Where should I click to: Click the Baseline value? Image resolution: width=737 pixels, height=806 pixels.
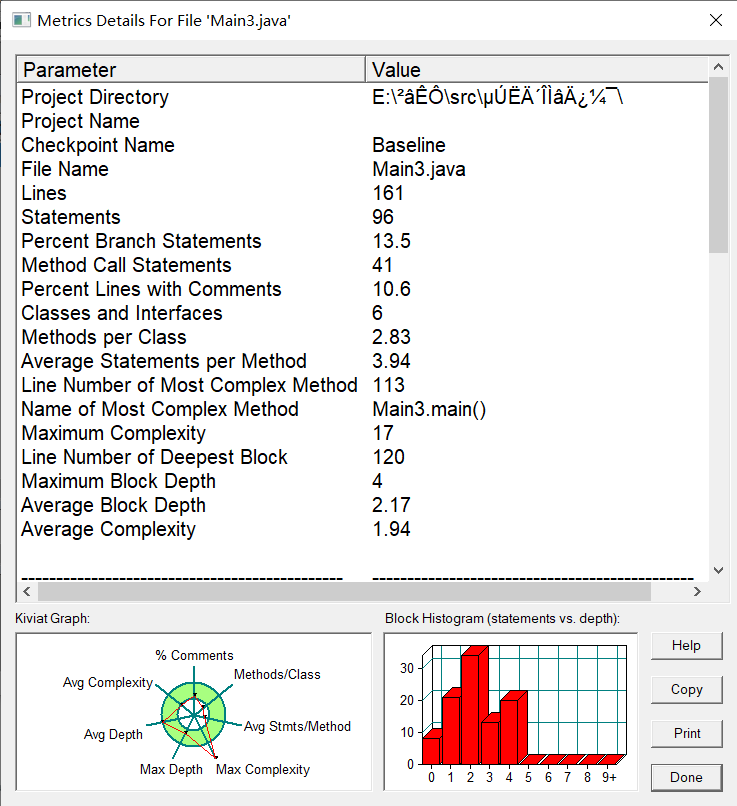point(409,145)
